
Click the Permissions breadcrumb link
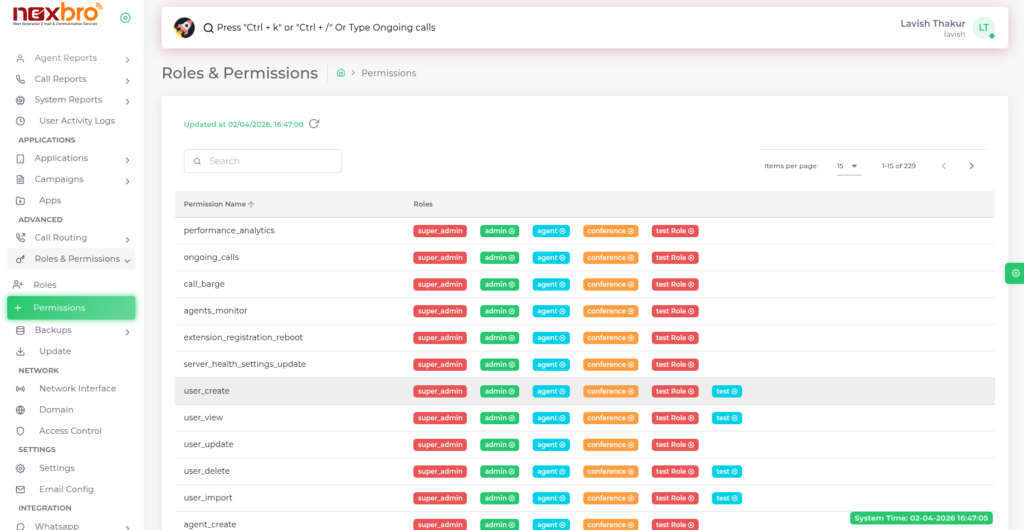(x=389, y=73)
